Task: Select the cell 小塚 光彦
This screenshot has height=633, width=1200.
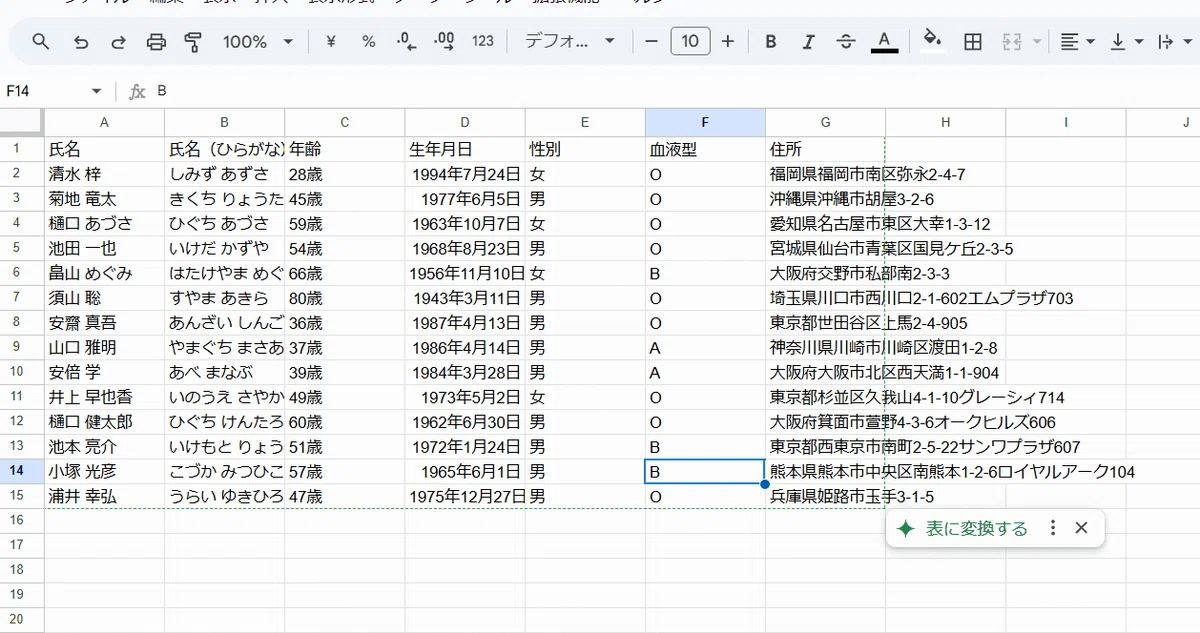Action: [x=104, y=472]
